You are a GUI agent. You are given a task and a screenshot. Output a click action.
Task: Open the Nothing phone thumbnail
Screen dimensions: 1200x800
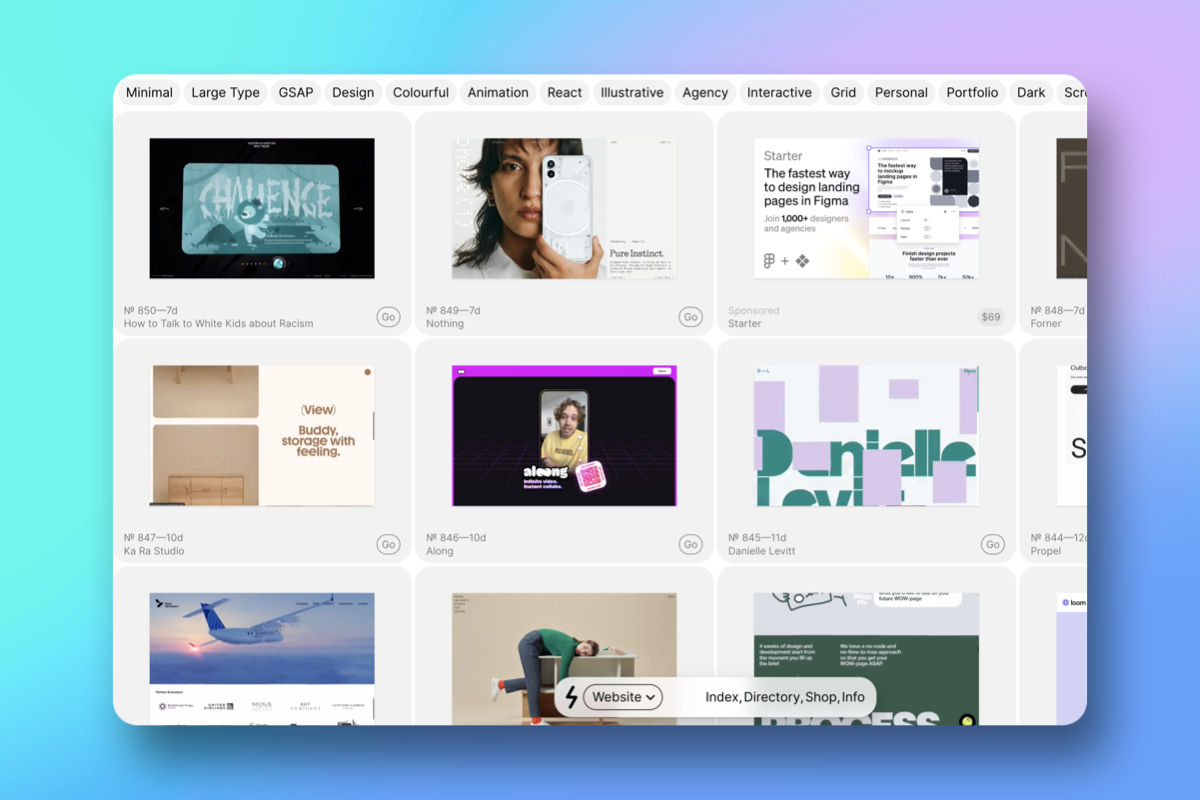coord(564,208)
